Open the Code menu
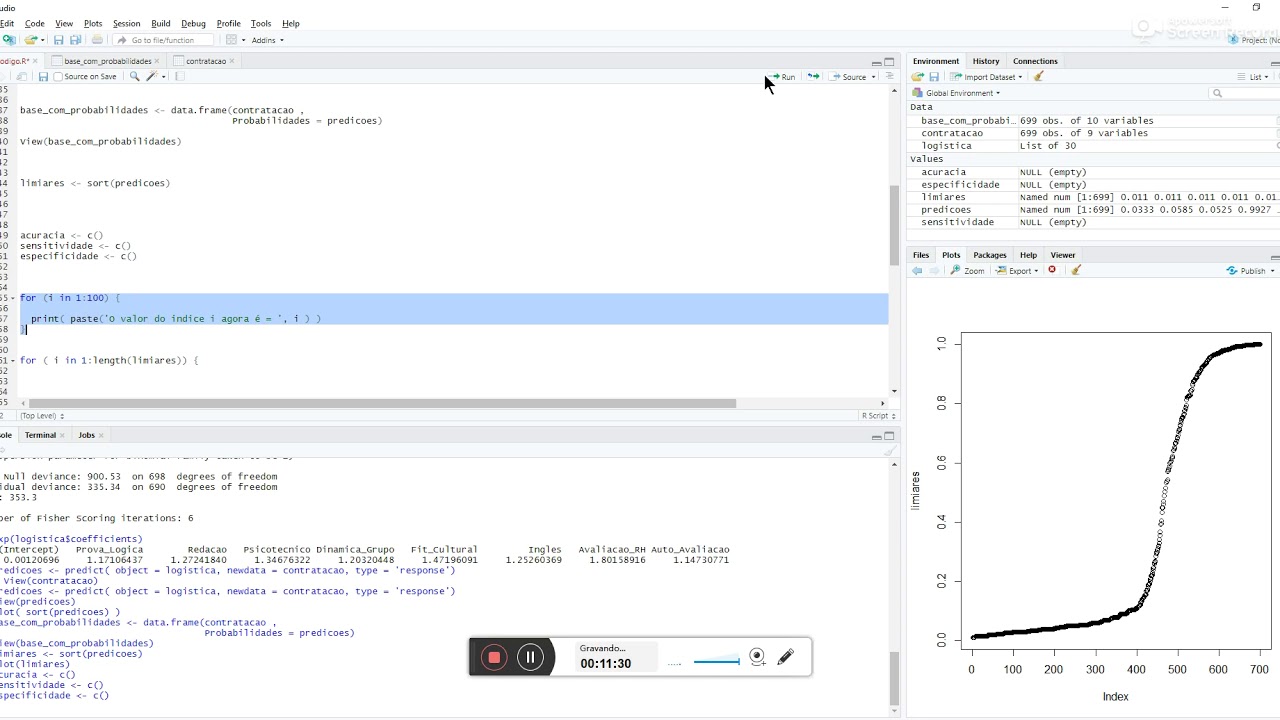Viewport: 1280px width, 720px height. click(x=34, y=23)
